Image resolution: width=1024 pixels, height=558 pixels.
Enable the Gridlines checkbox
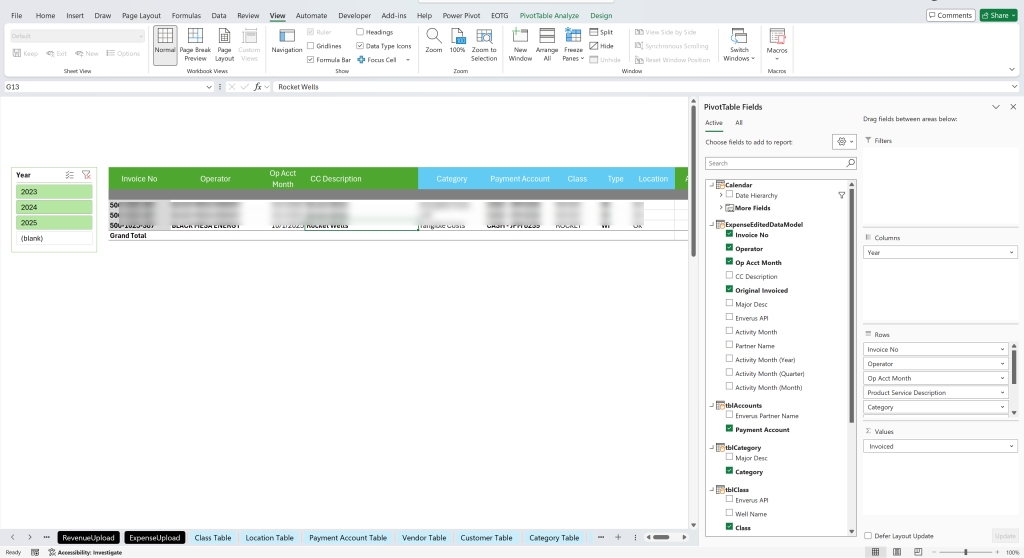click(311, 46)
